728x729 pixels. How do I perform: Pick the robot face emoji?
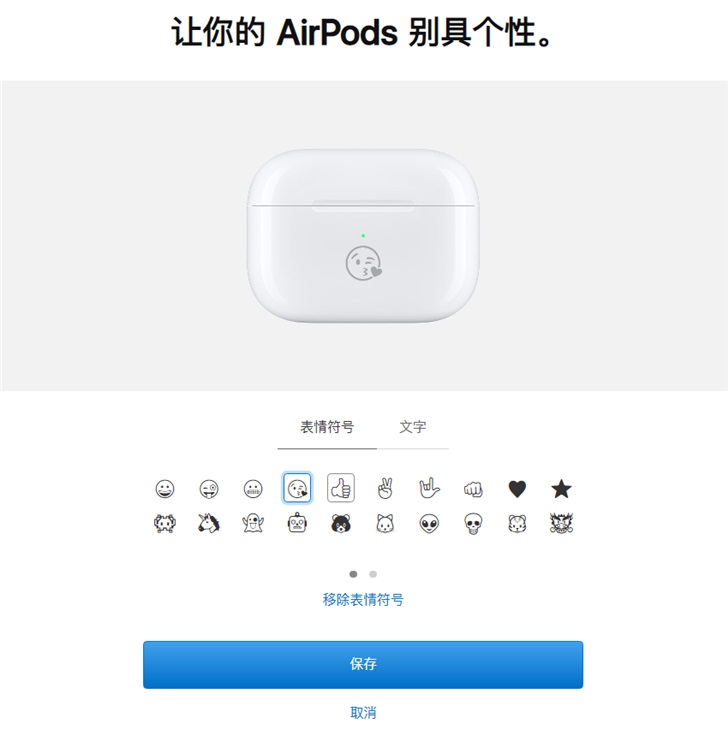tap(297, 523)
